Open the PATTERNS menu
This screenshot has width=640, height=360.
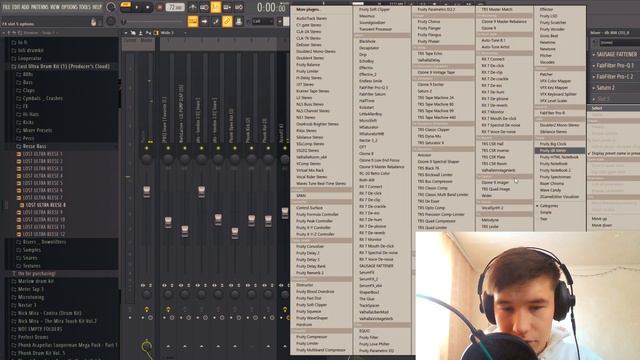point(40,7)
